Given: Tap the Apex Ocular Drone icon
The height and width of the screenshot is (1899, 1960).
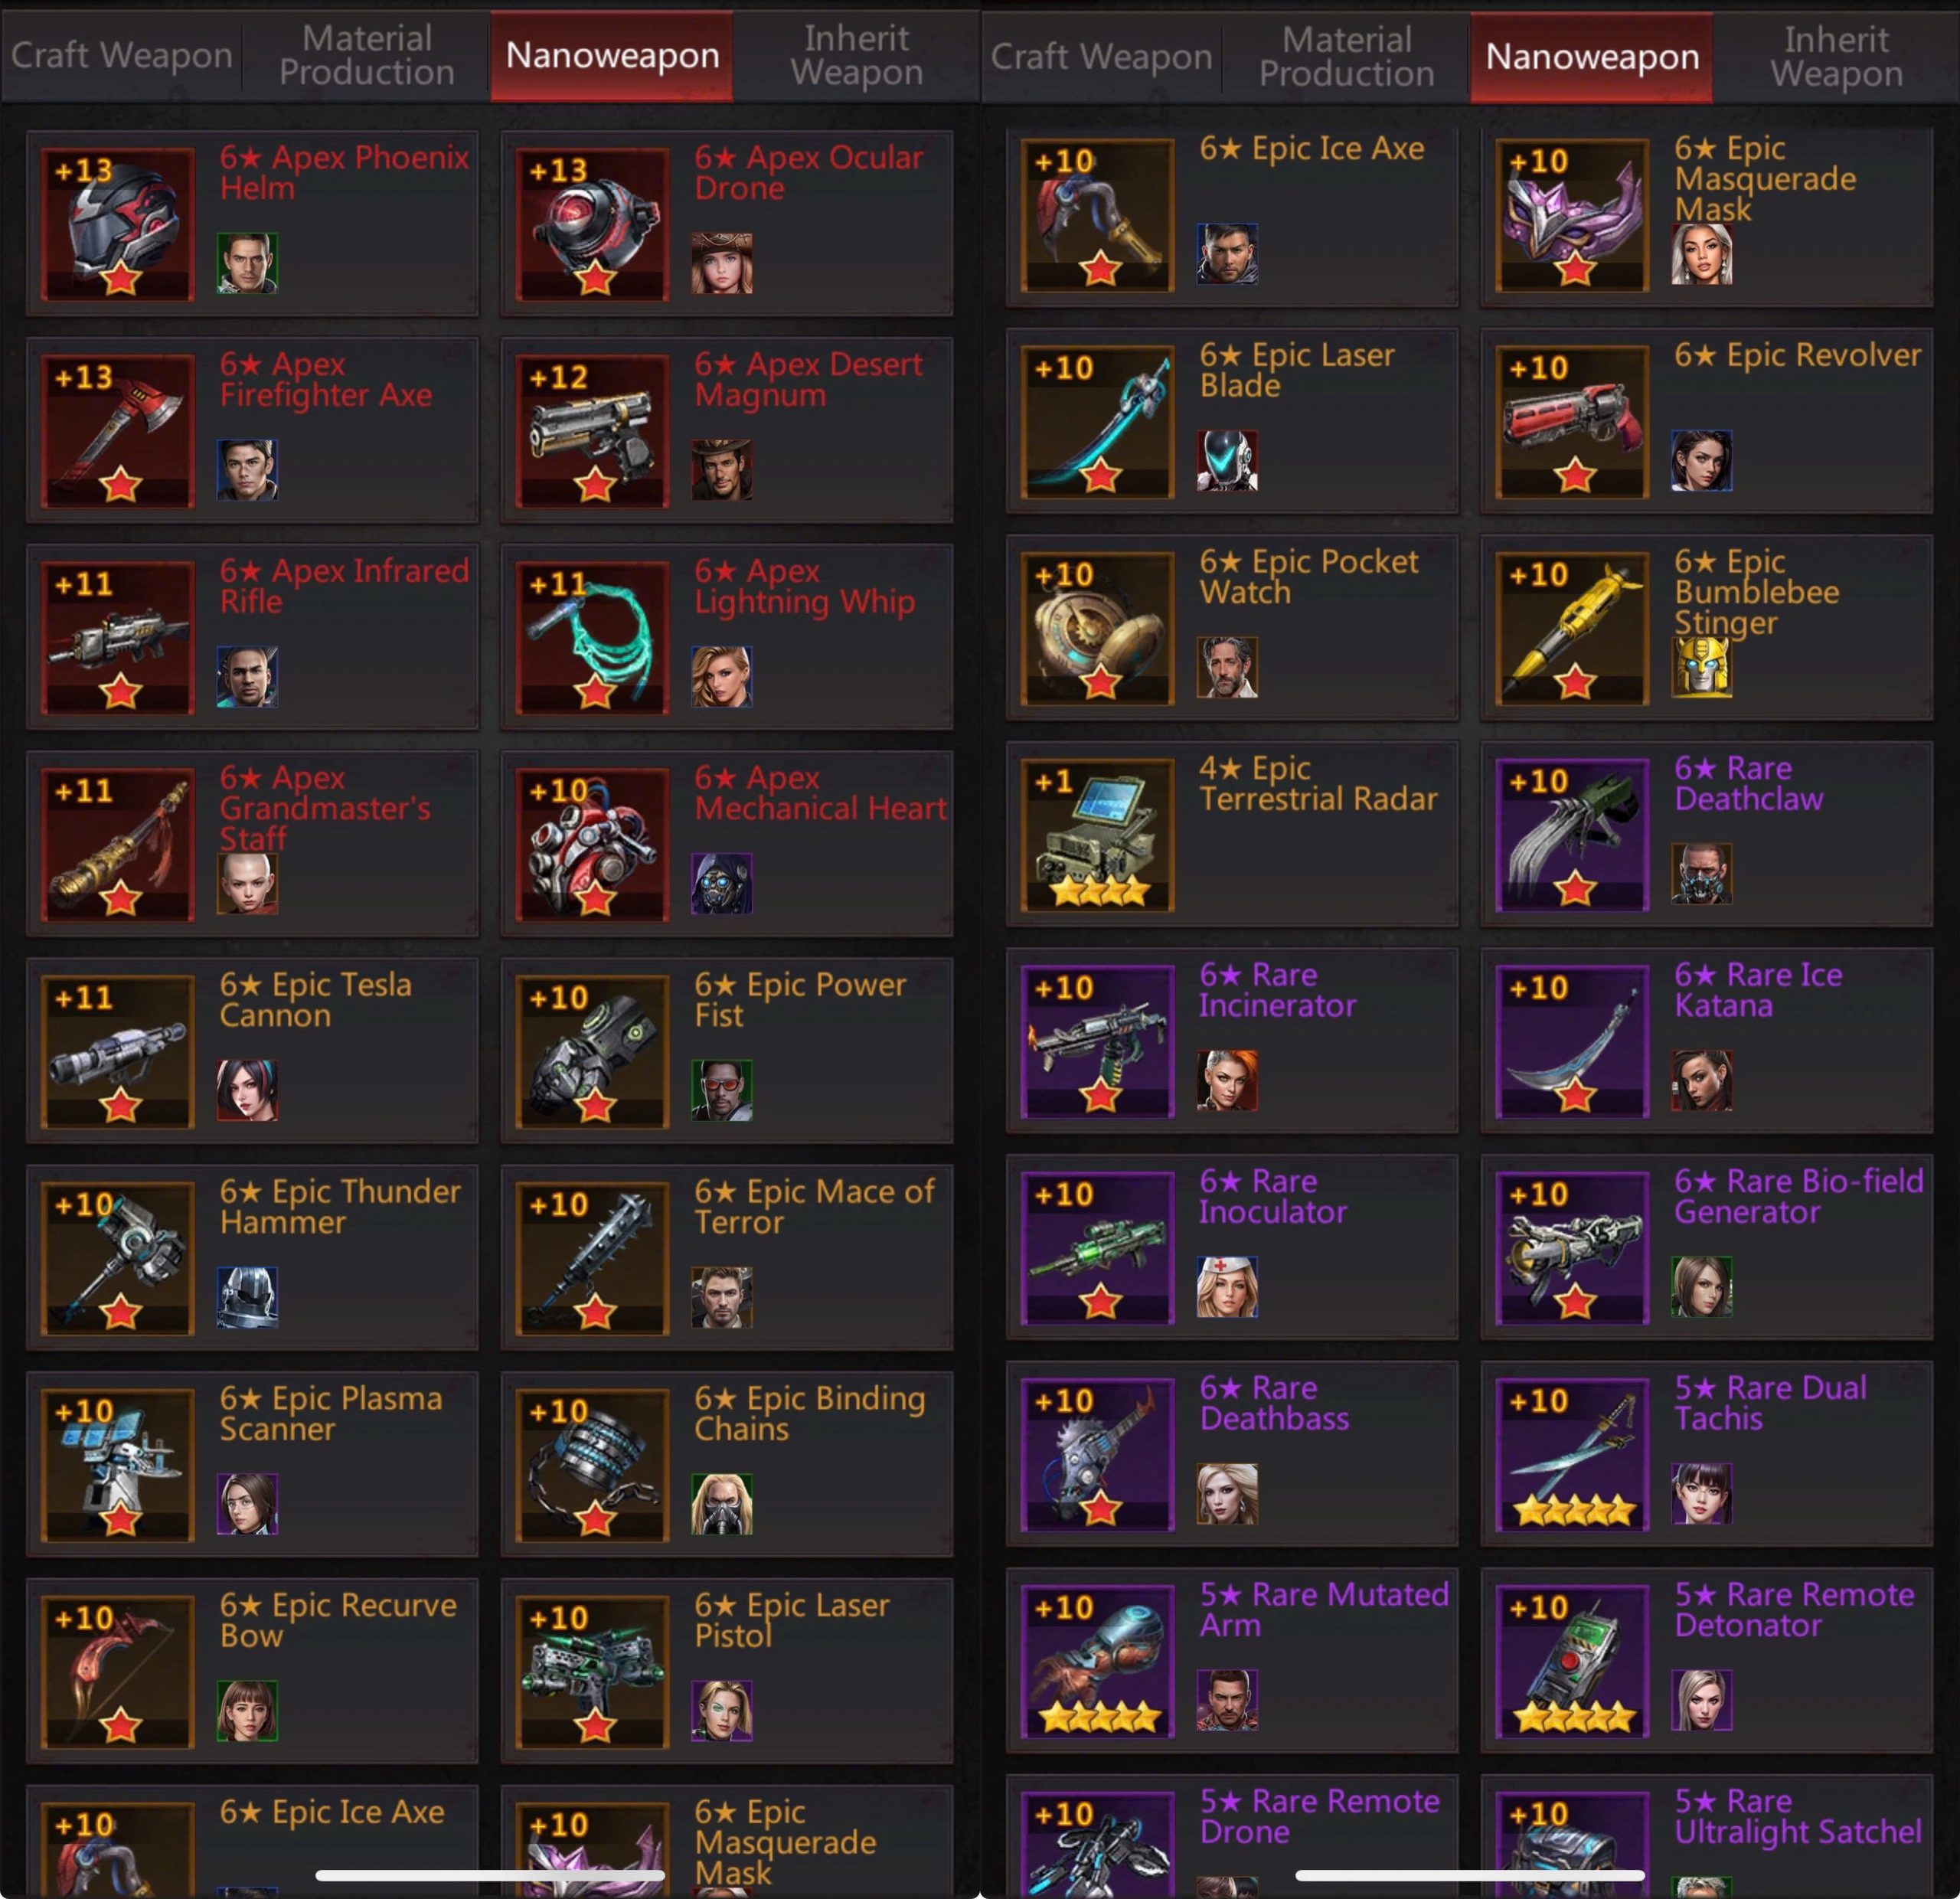Looking at the screenshot, I should pyautogui.click(x=592, y=223).
